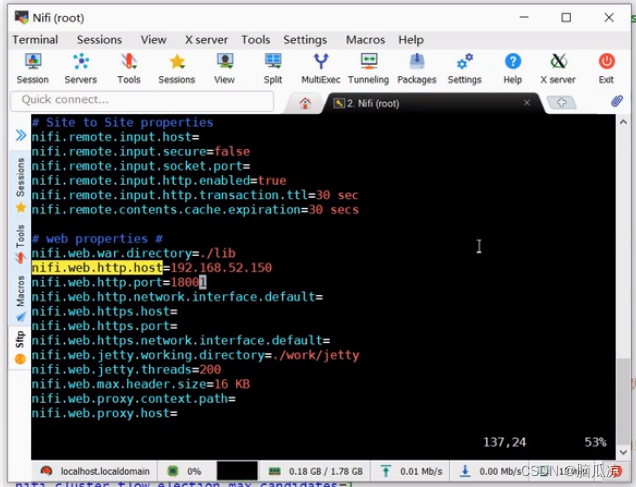
Task: Open the Sftp sidebar tab
Action: click(x=21, y=348)
